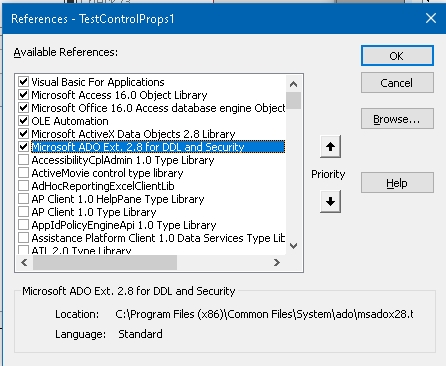The width and height of the screenshot is (446, 366).
Task: Uncheck Microsoft ActiveX Data Objects 2.8 Library
Action: tap(23, 134)
